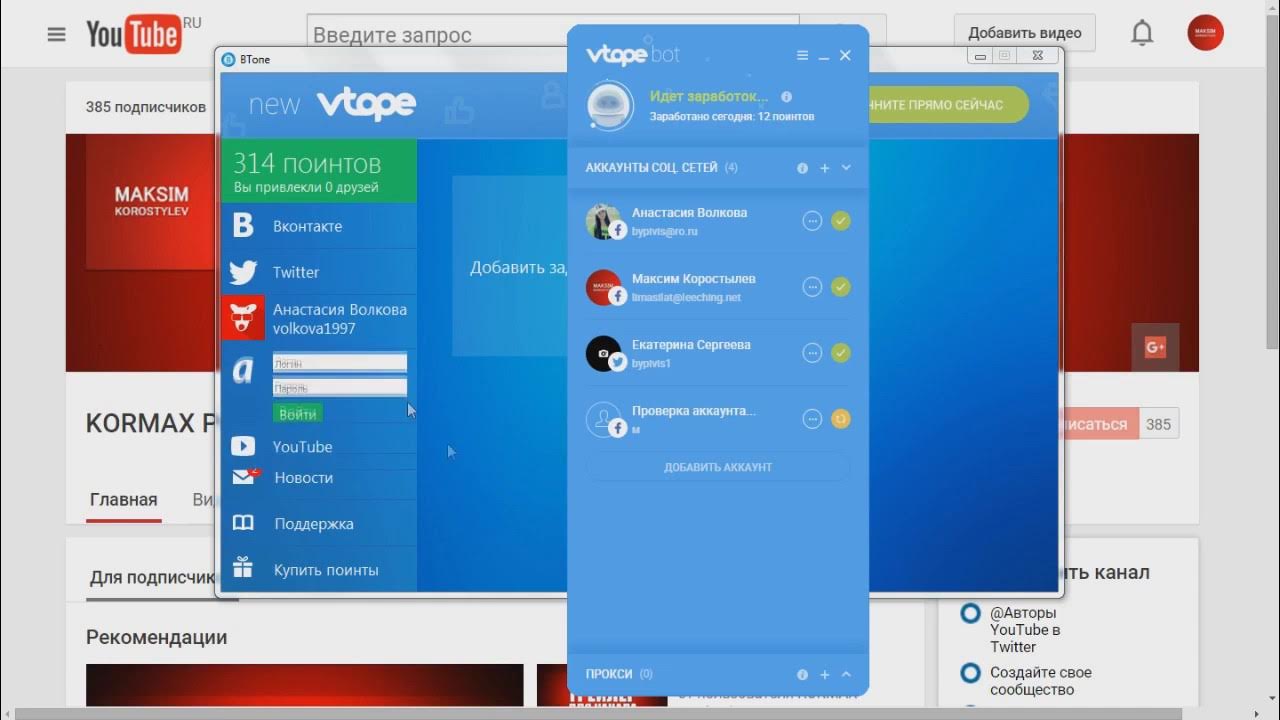
Task: Select the @Авторы YouTube в Twitter radio option
Action: (x=970, y=613)
